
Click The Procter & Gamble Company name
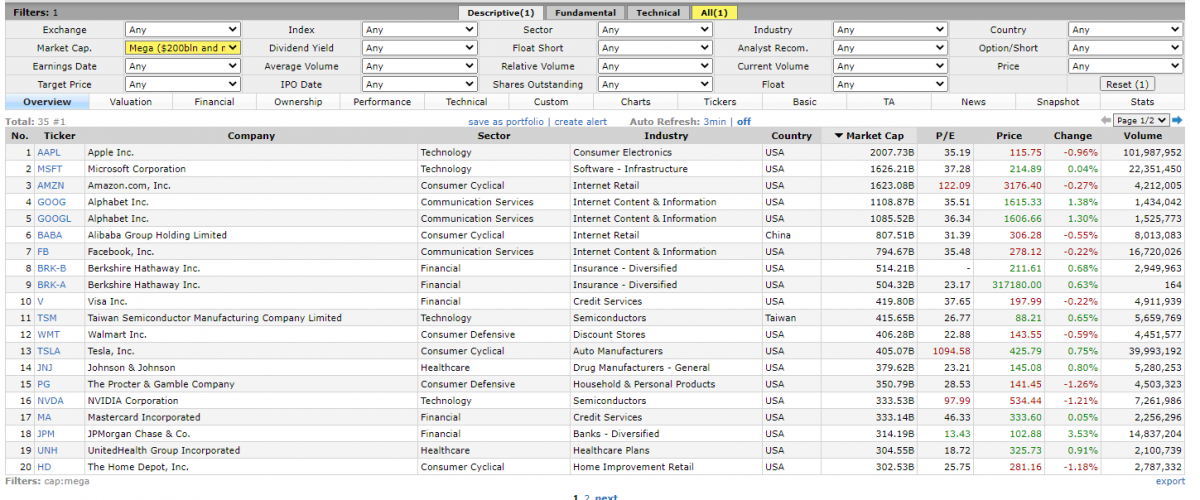[161, 384]
